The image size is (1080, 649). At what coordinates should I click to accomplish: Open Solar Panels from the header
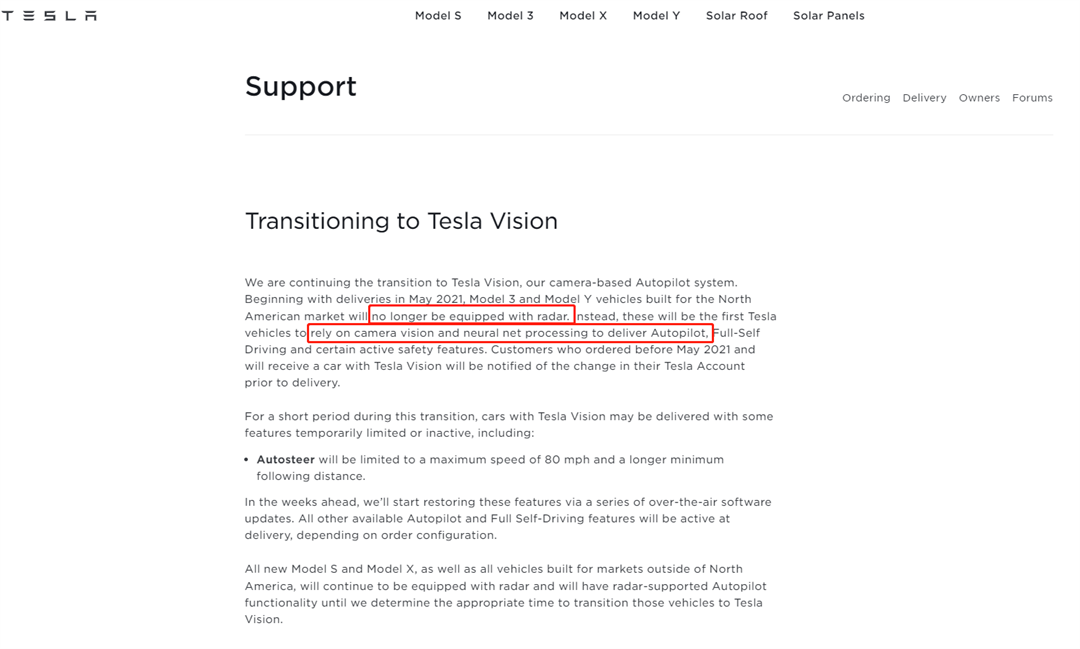[x=828, y=16]
